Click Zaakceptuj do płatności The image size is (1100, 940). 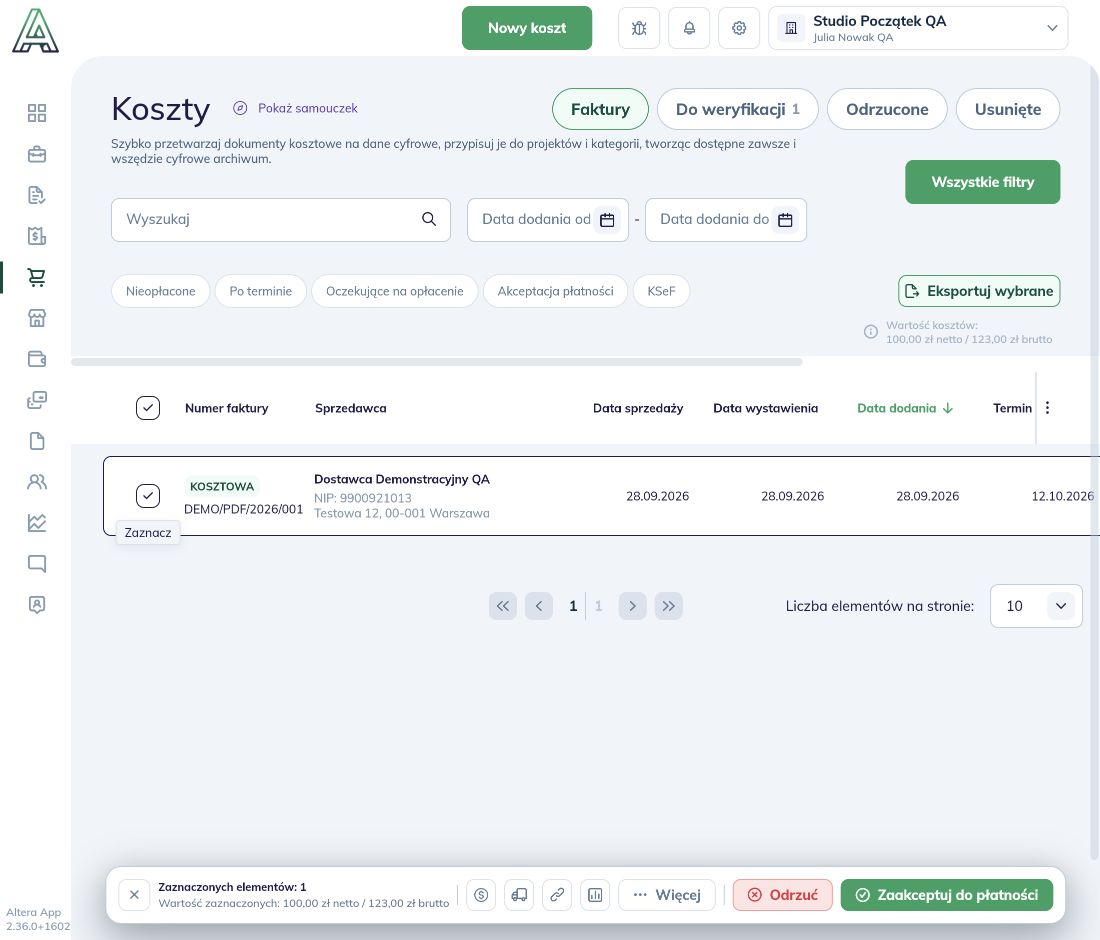[947, 895]
